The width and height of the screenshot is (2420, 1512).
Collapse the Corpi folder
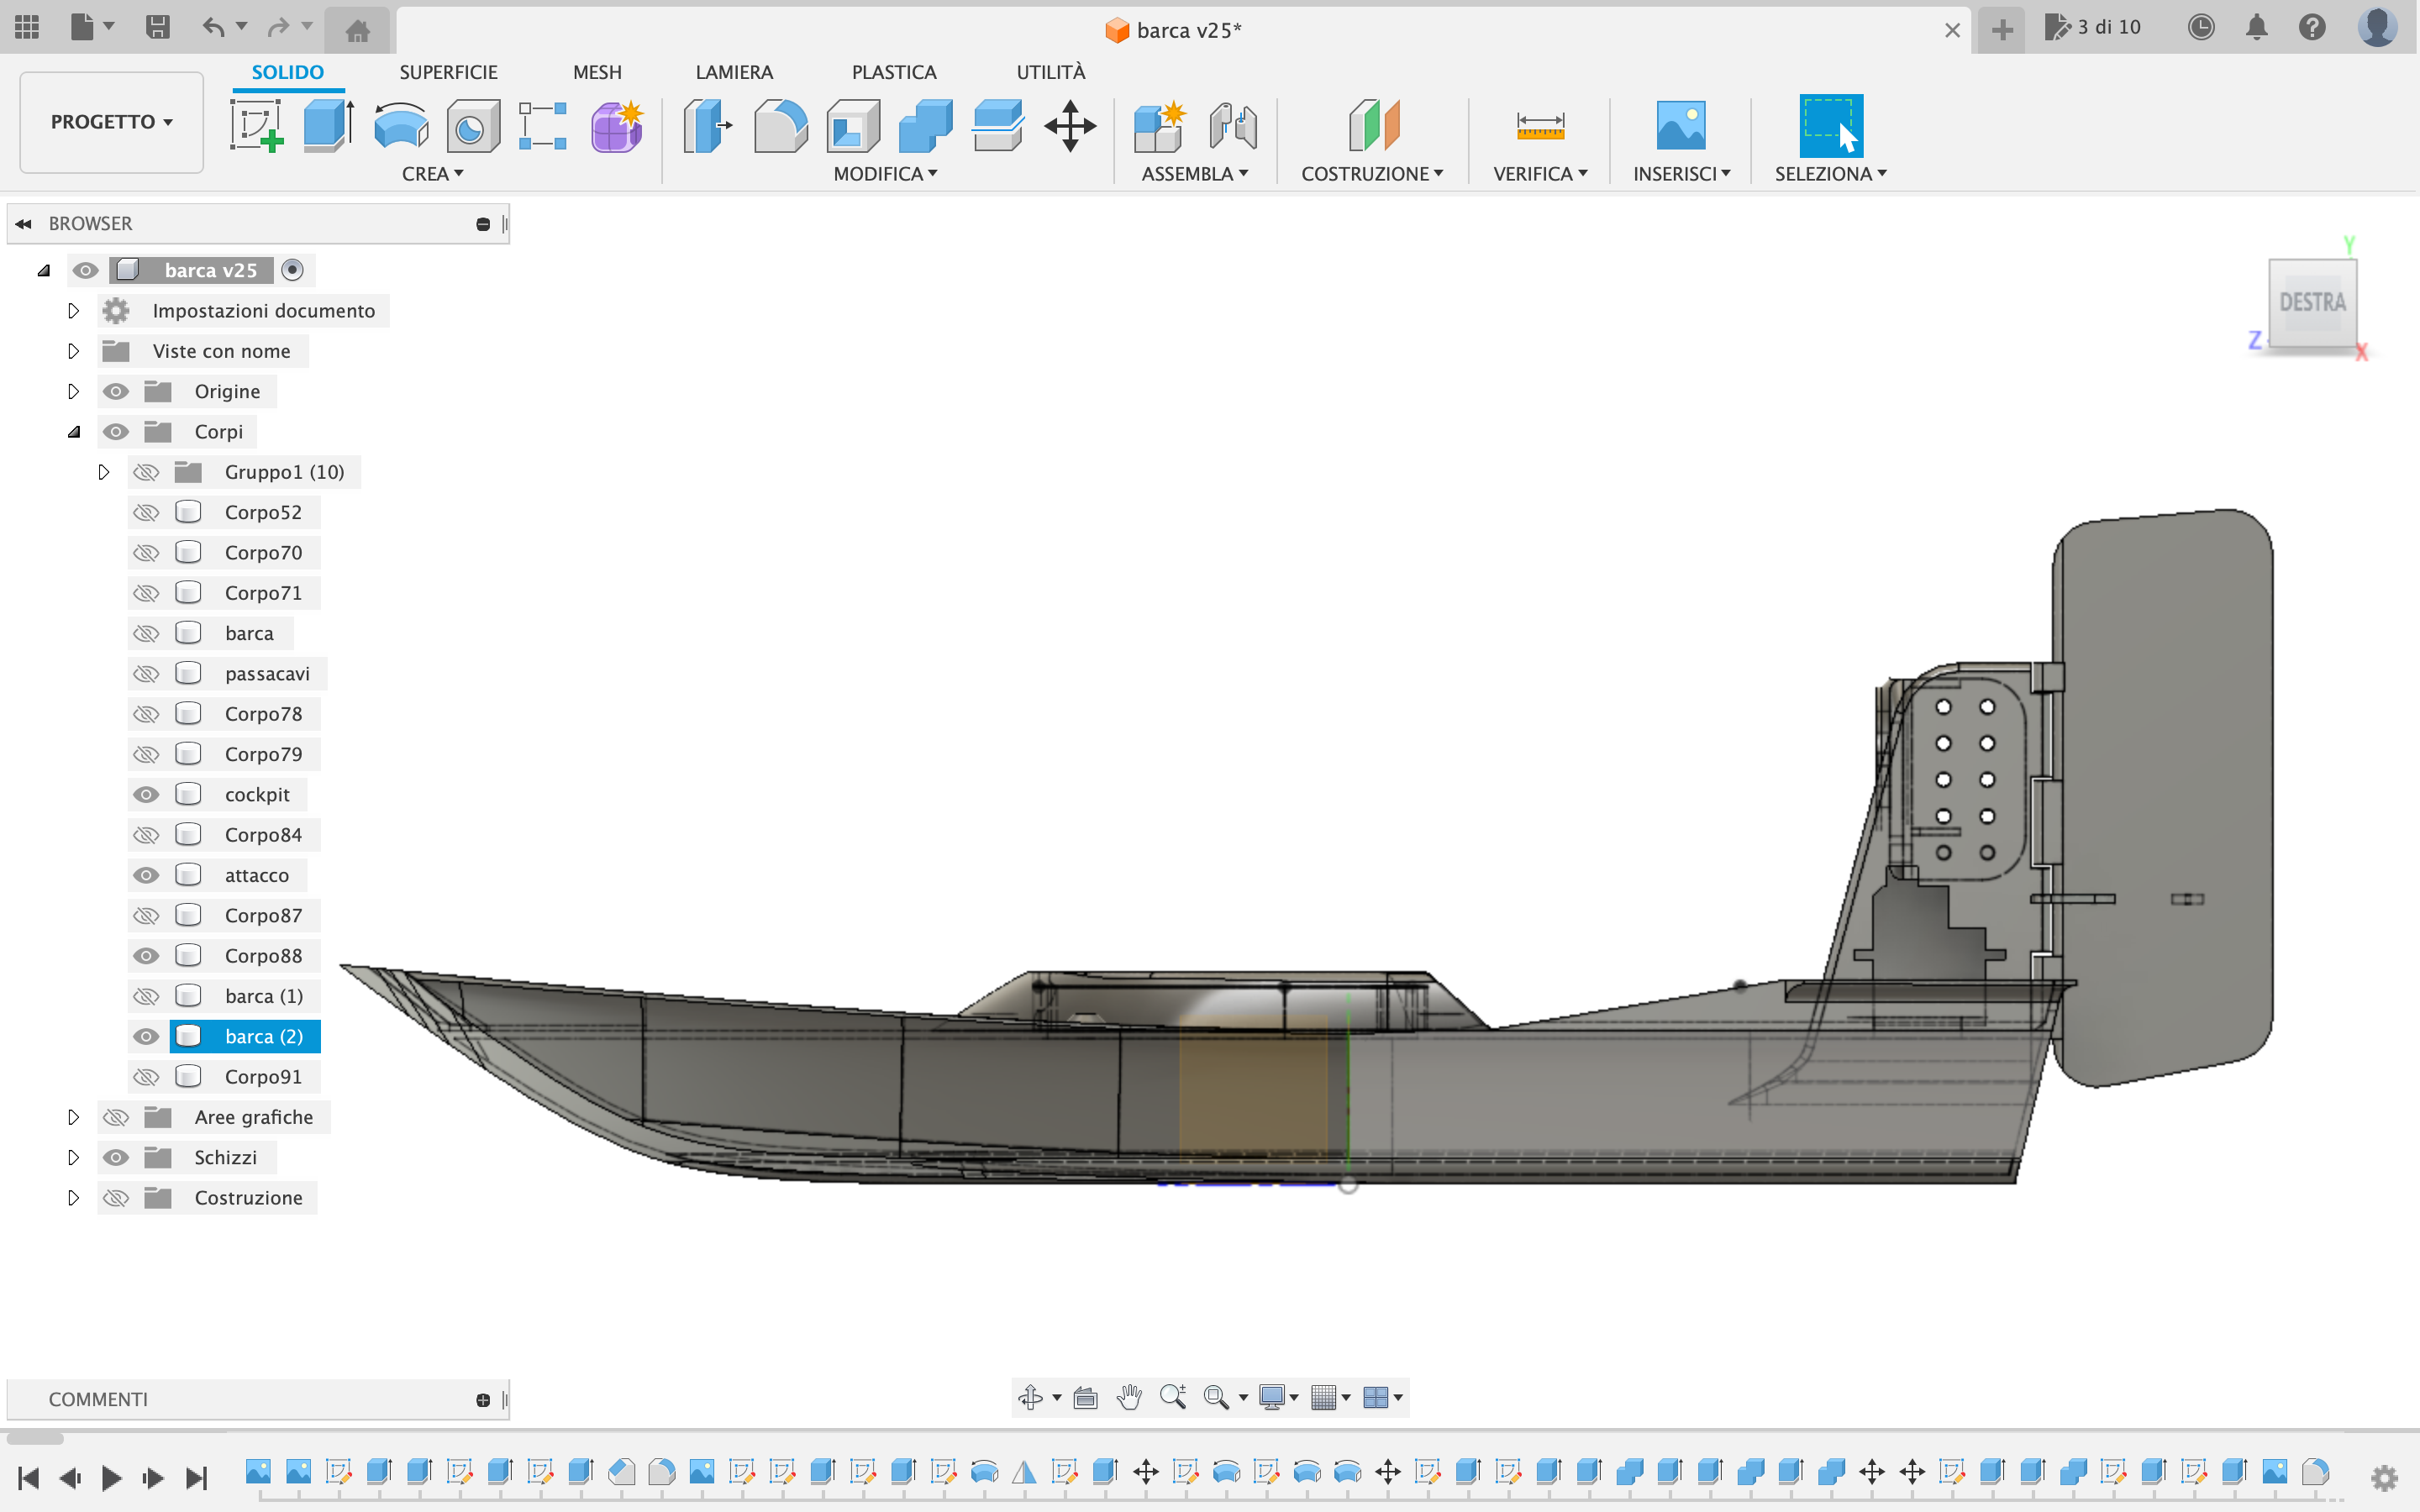coord(73,432)
